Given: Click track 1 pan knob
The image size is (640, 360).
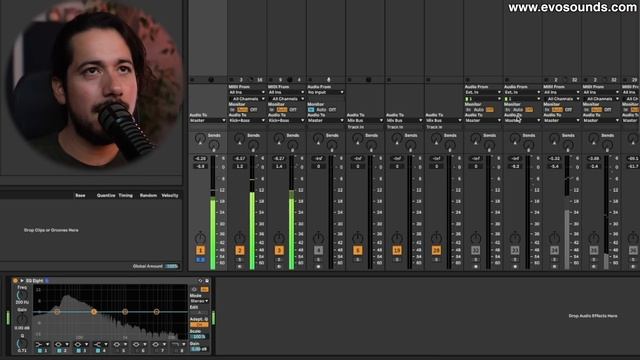Looking at the screenshot, I should [200, 238].
